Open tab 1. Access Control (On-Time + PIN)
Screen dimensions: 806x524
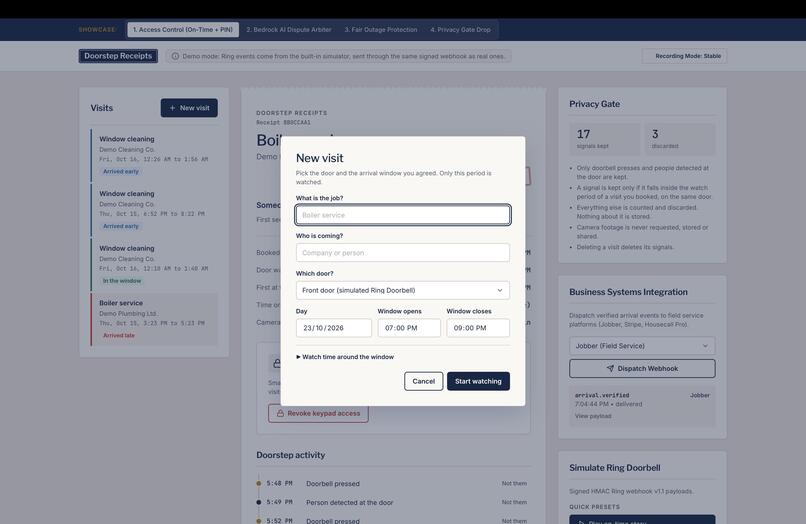[183, 29]
